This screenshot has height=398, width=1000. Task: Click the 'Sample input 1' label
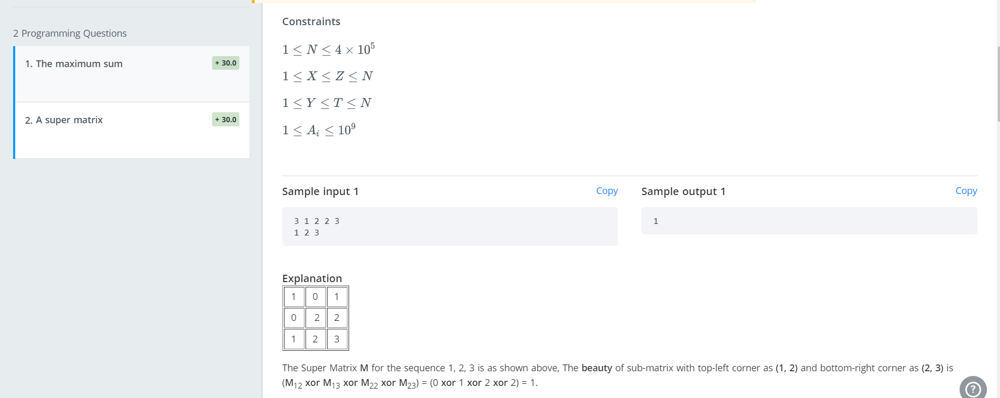[x=320, y=191]
